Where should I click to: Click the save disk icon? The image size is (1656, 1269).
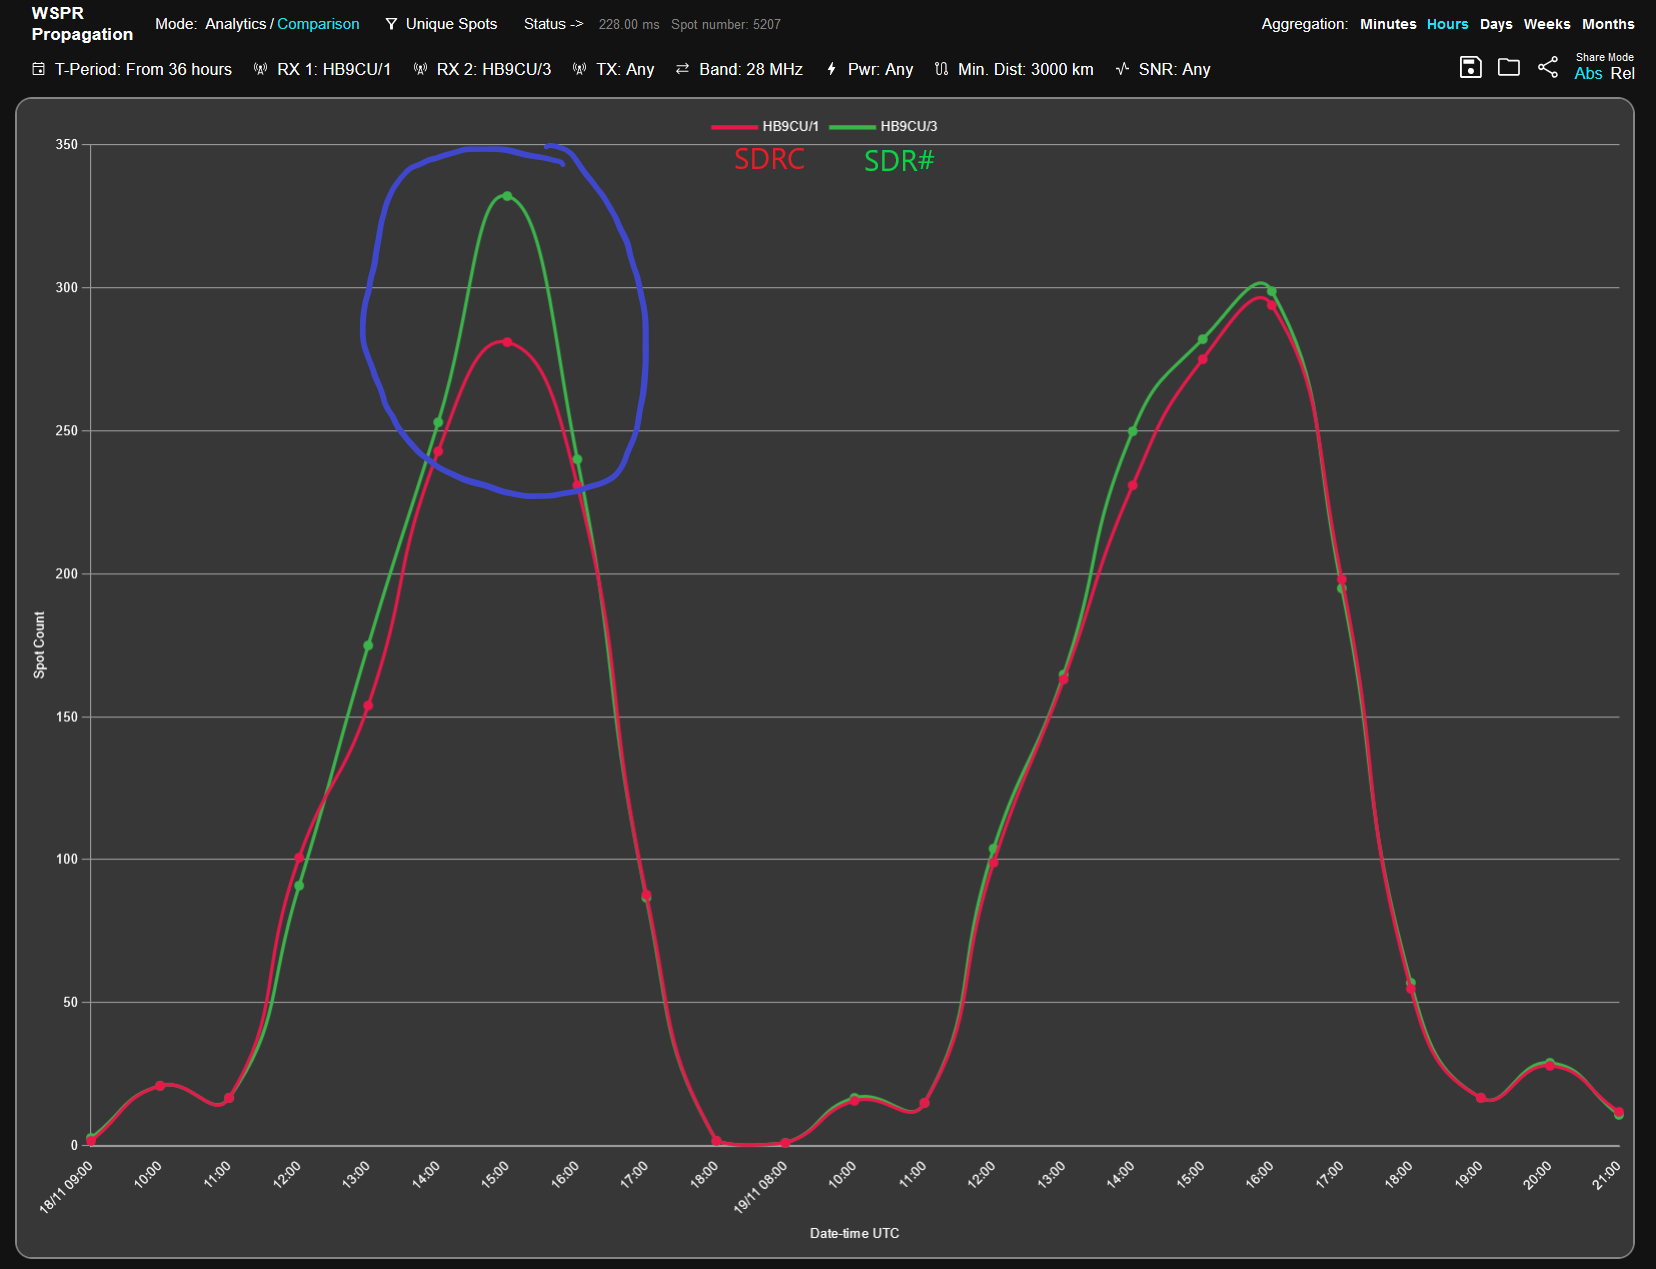click(1470, 67)
